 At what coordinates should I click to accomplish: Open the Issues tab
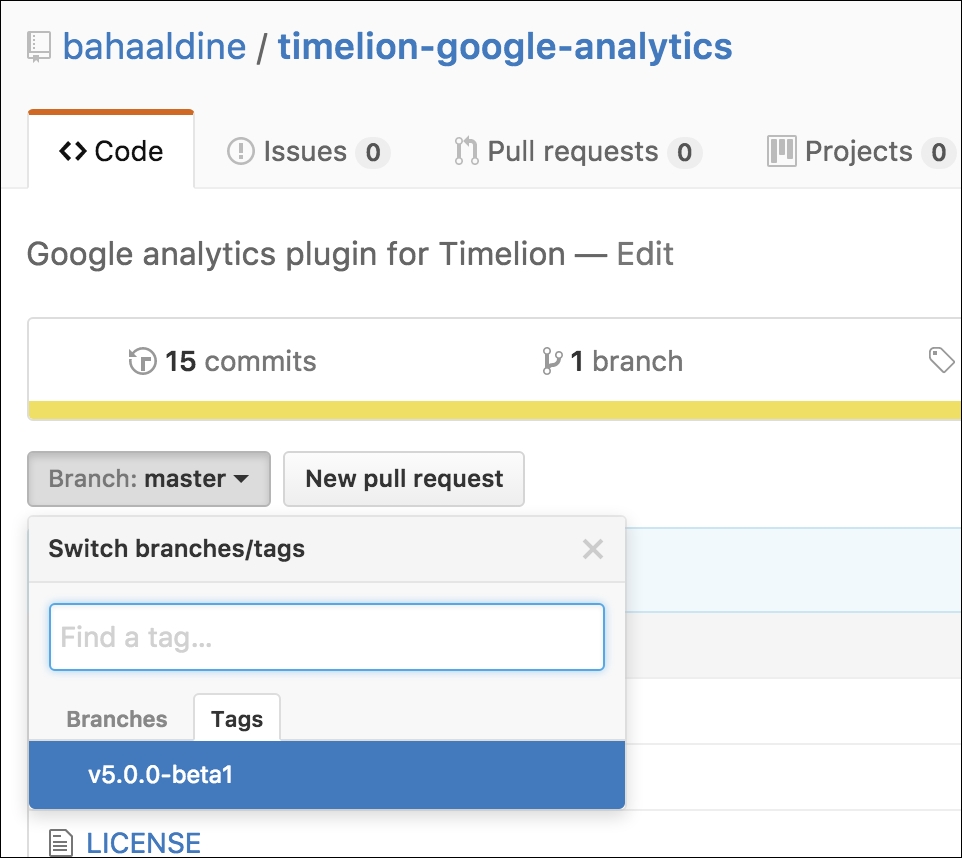(308, 152)
